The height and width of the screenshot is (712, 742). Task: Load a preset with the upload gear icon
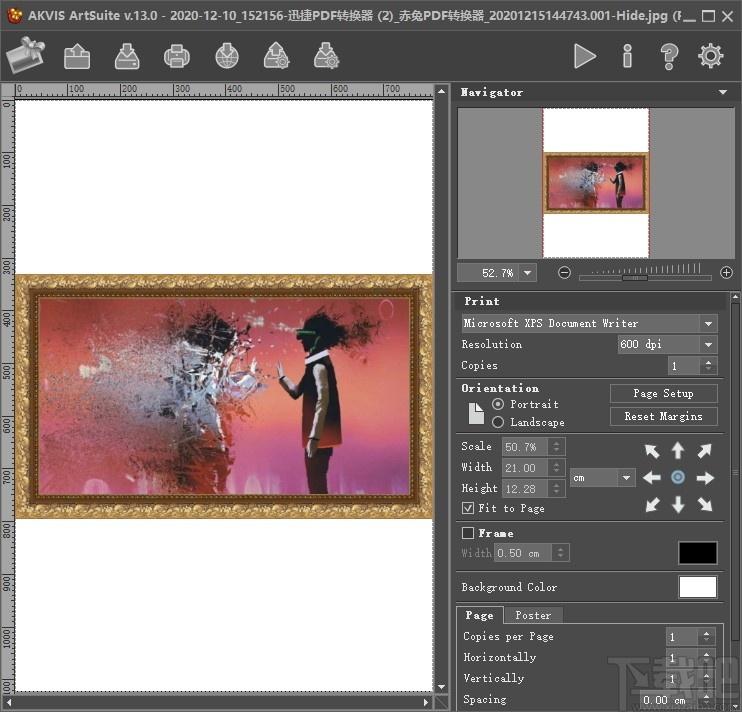tap(276, 56)
